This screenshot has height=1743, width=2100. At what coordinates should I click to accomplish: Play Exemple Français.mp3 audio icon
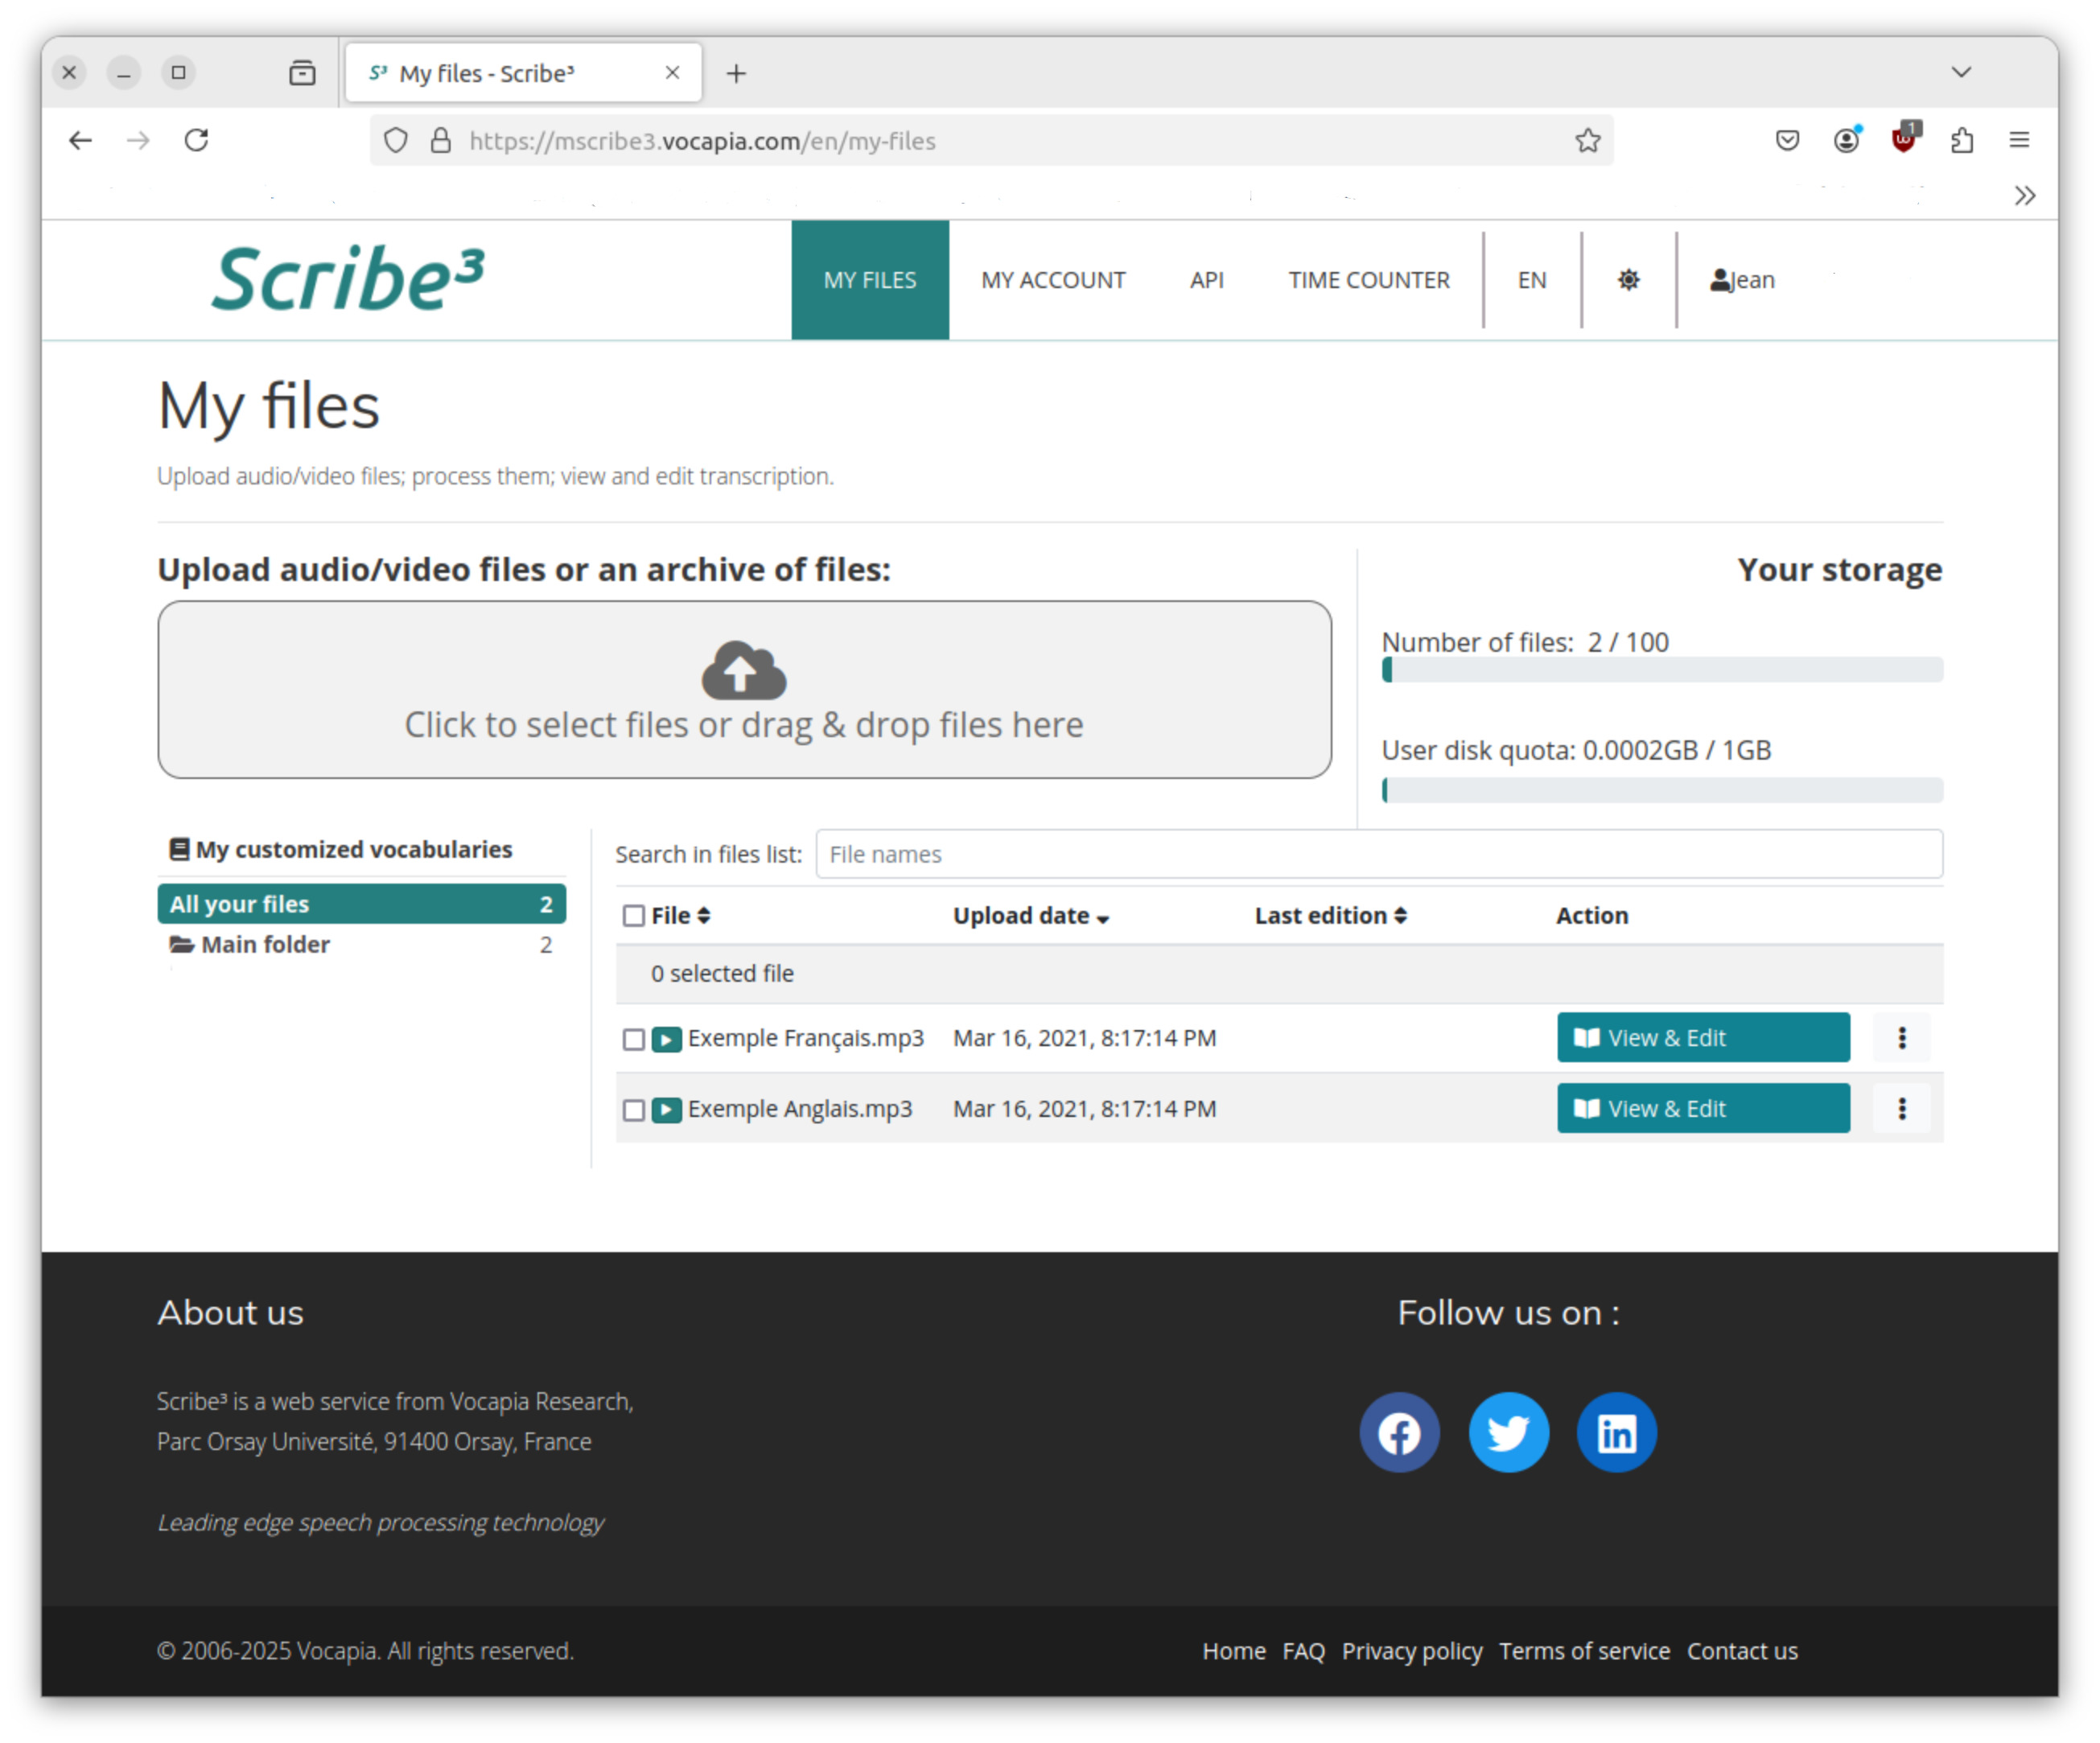pos(667,1039)
